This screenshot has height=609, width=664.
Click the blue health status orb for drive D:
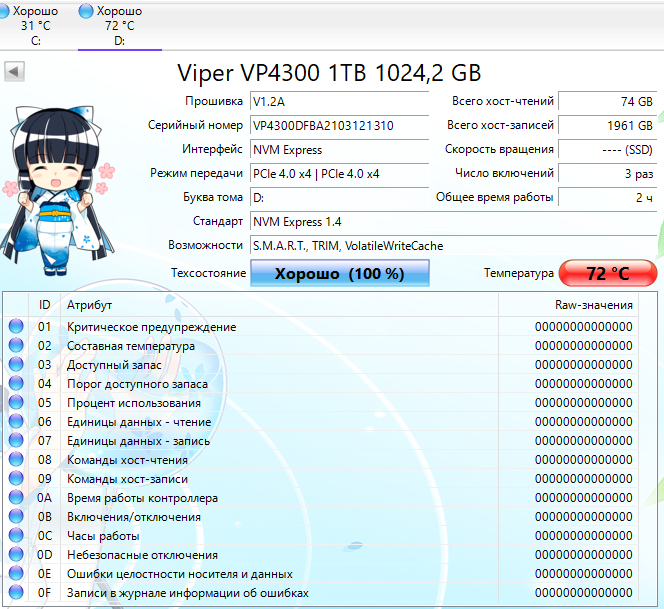pos(86,11)
